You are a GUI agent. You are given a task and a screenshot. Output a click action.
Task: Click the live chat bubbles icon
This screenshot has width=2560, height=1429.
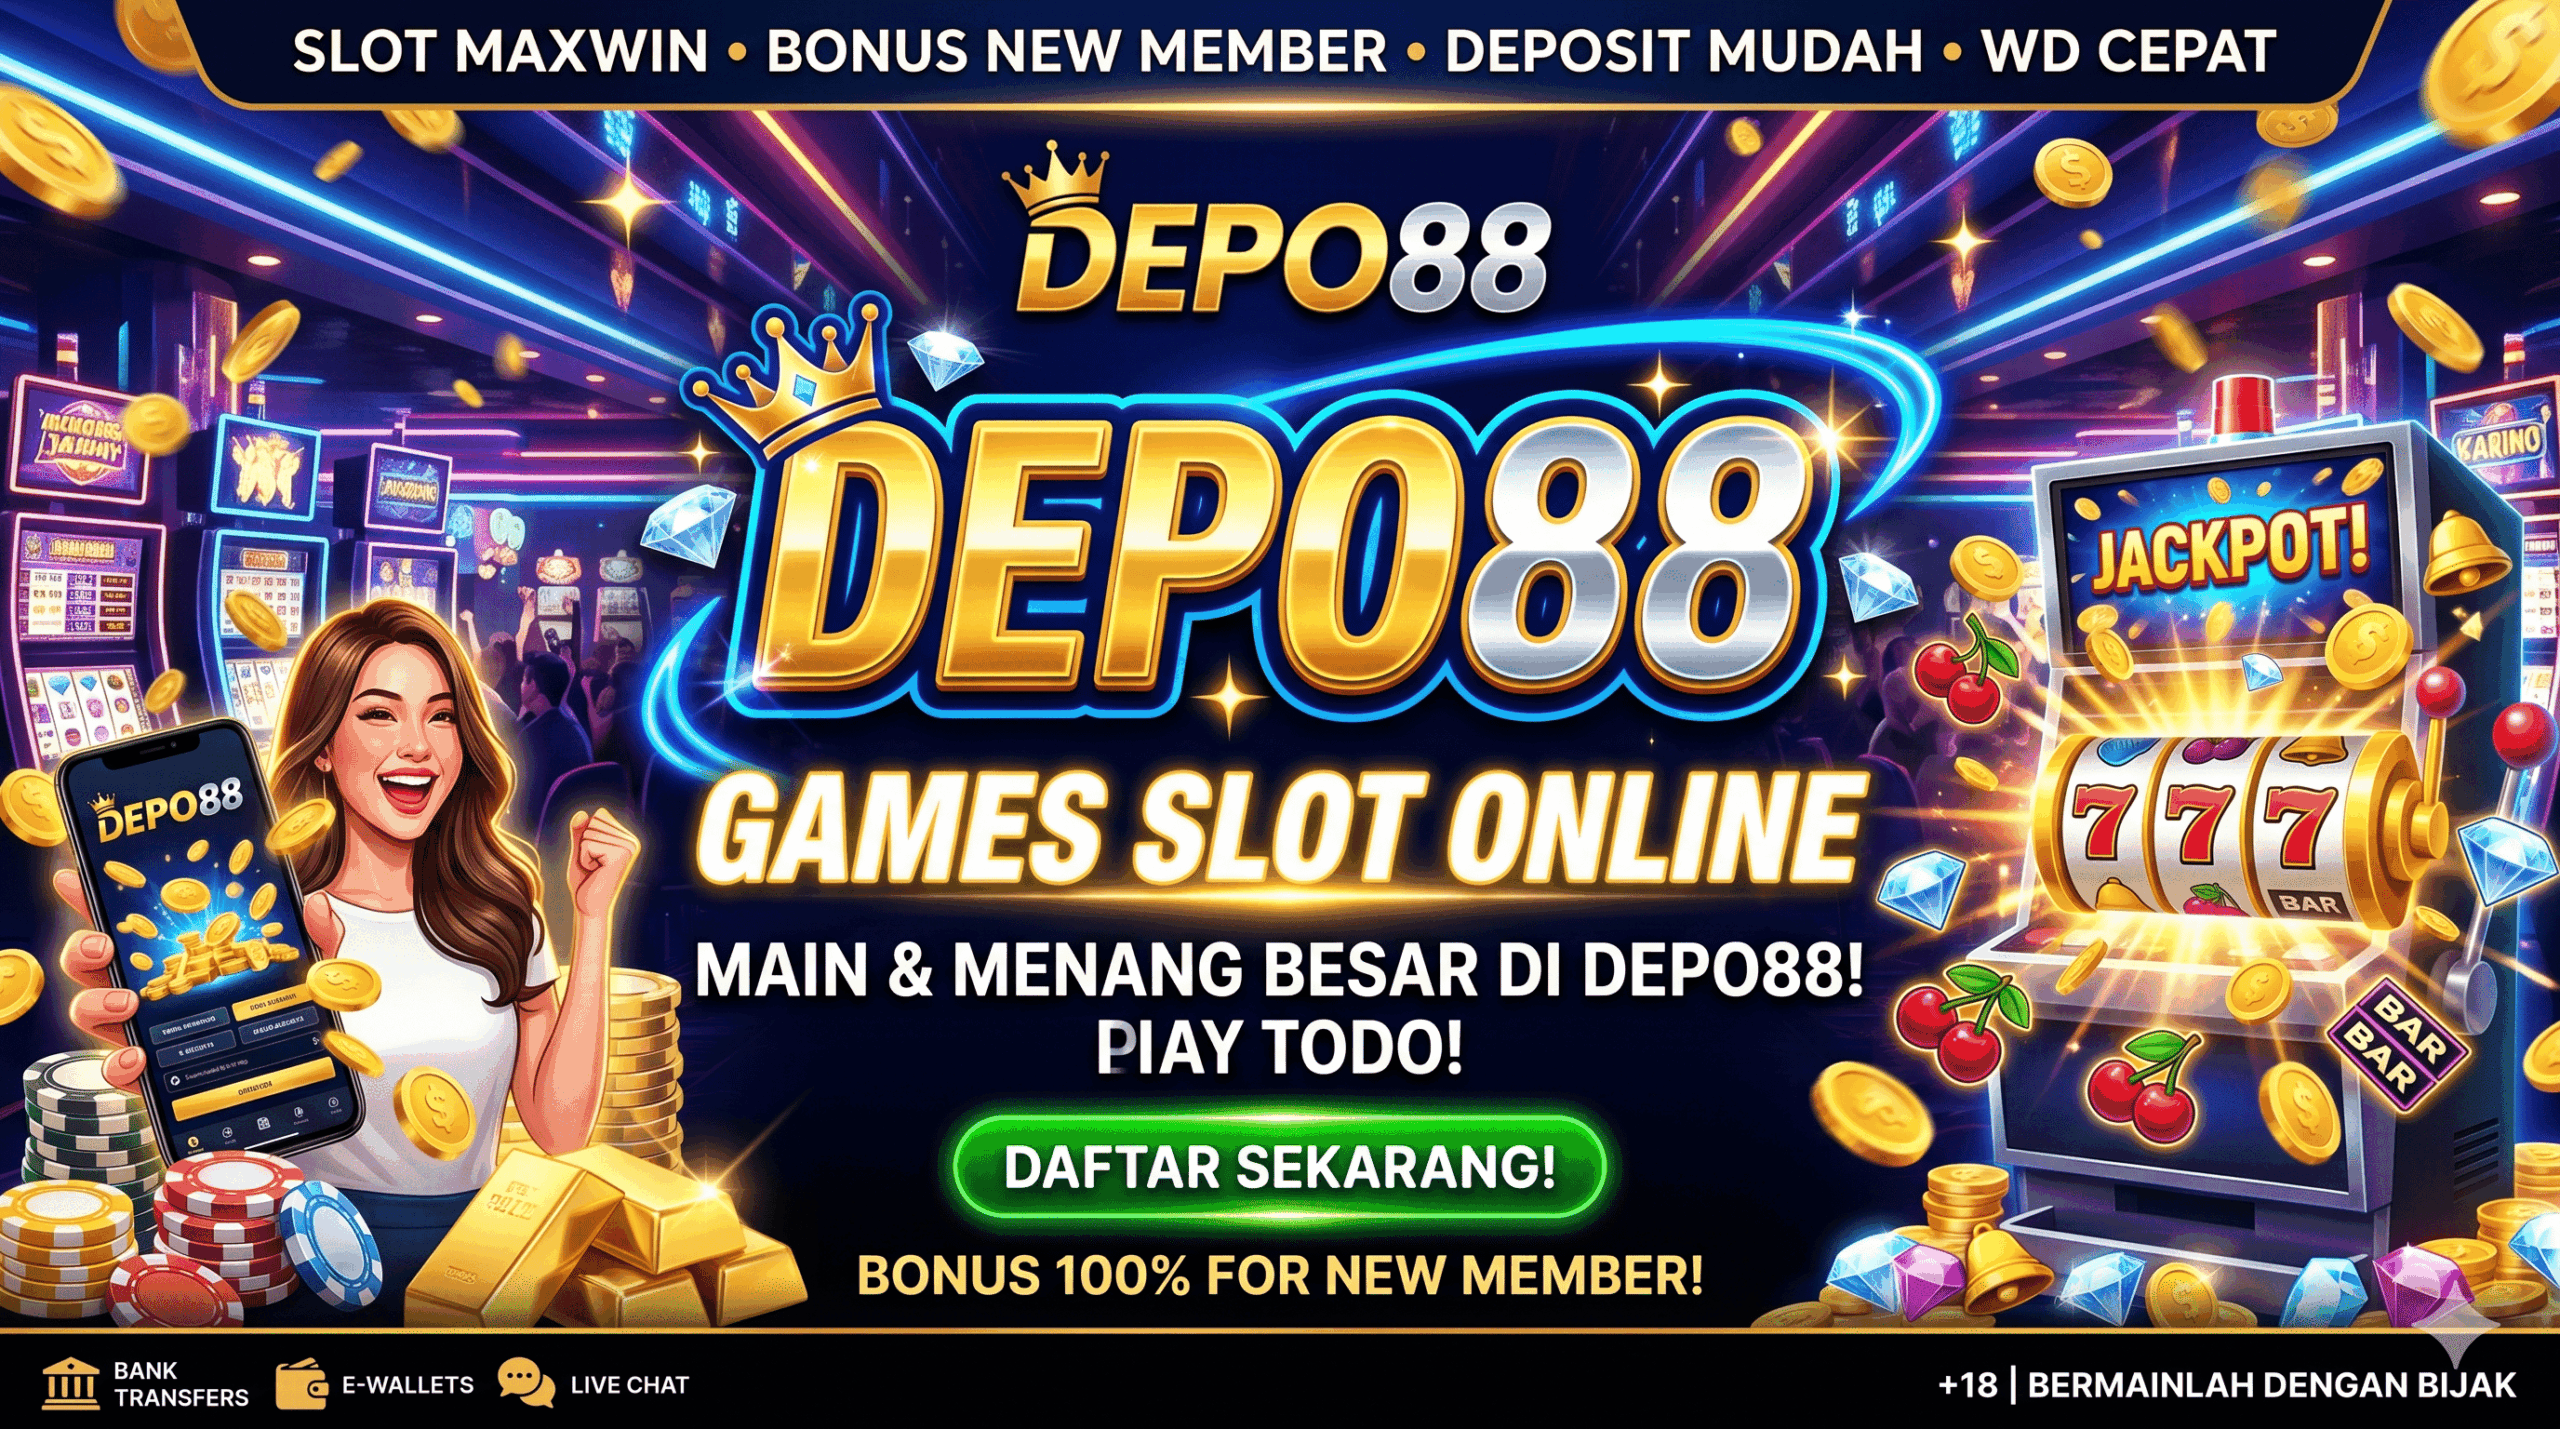click(526, 1383)
